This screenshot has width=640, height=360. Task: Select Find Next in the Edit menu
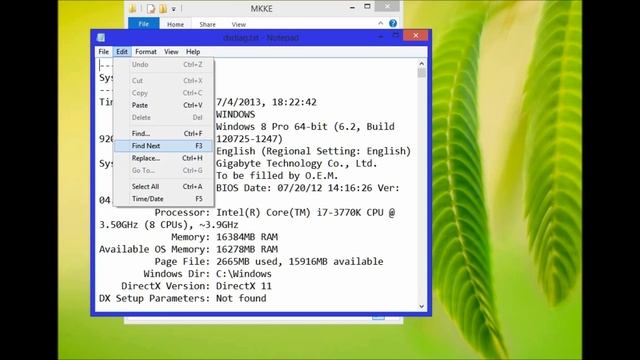[x=164, y=146]
